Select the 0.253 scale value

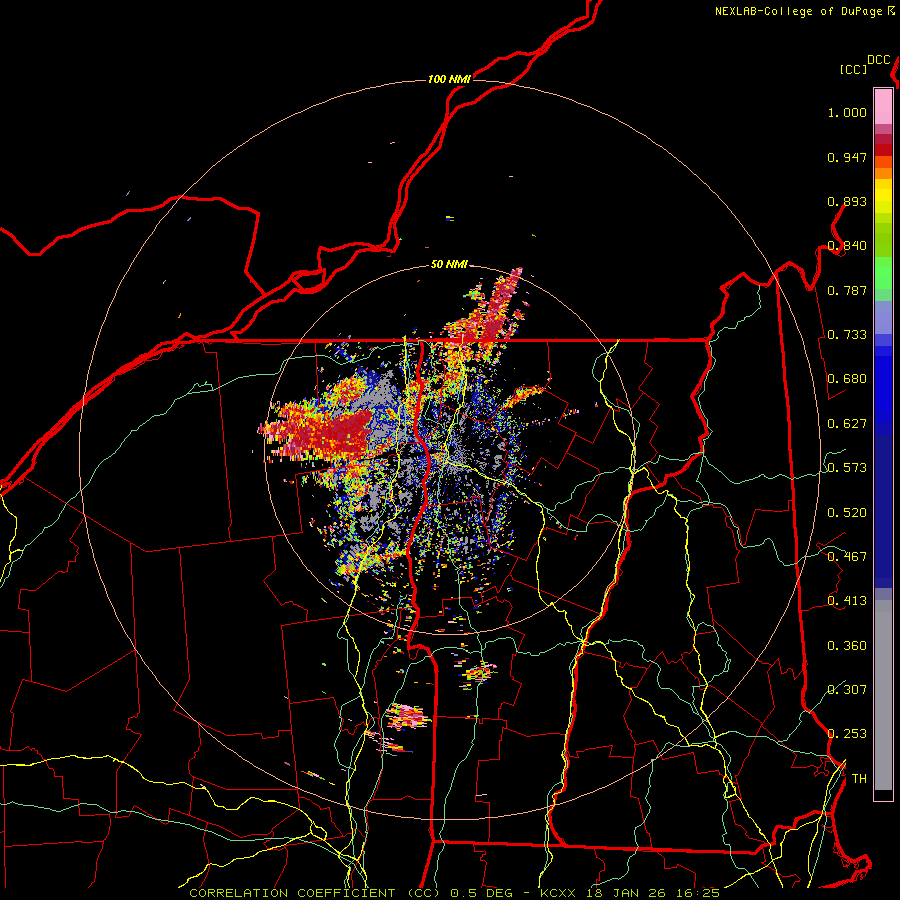pyautogui.click(x=847, y=734)
